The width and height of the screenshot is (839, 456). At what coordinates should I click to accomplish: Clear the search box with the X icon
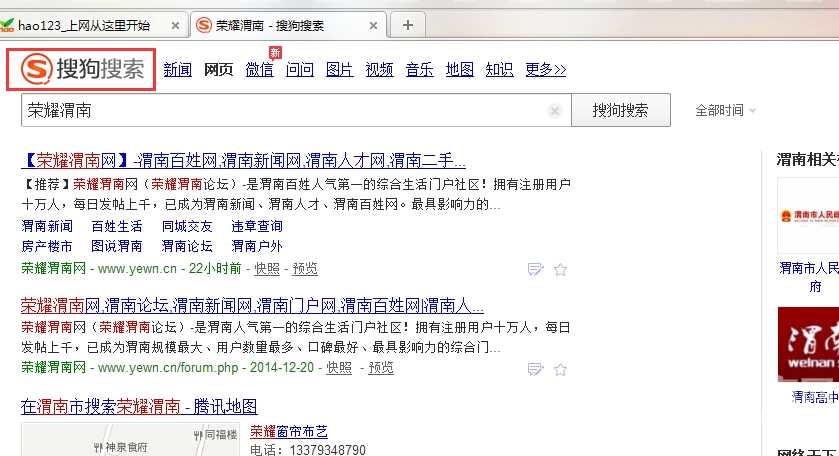554,111
